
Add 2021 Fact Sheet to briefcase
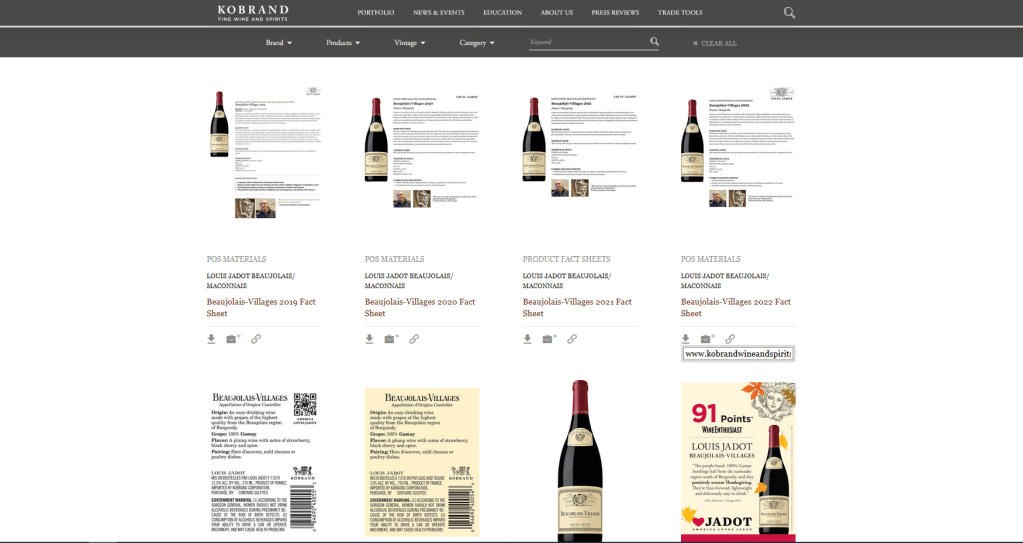[549, 339]
